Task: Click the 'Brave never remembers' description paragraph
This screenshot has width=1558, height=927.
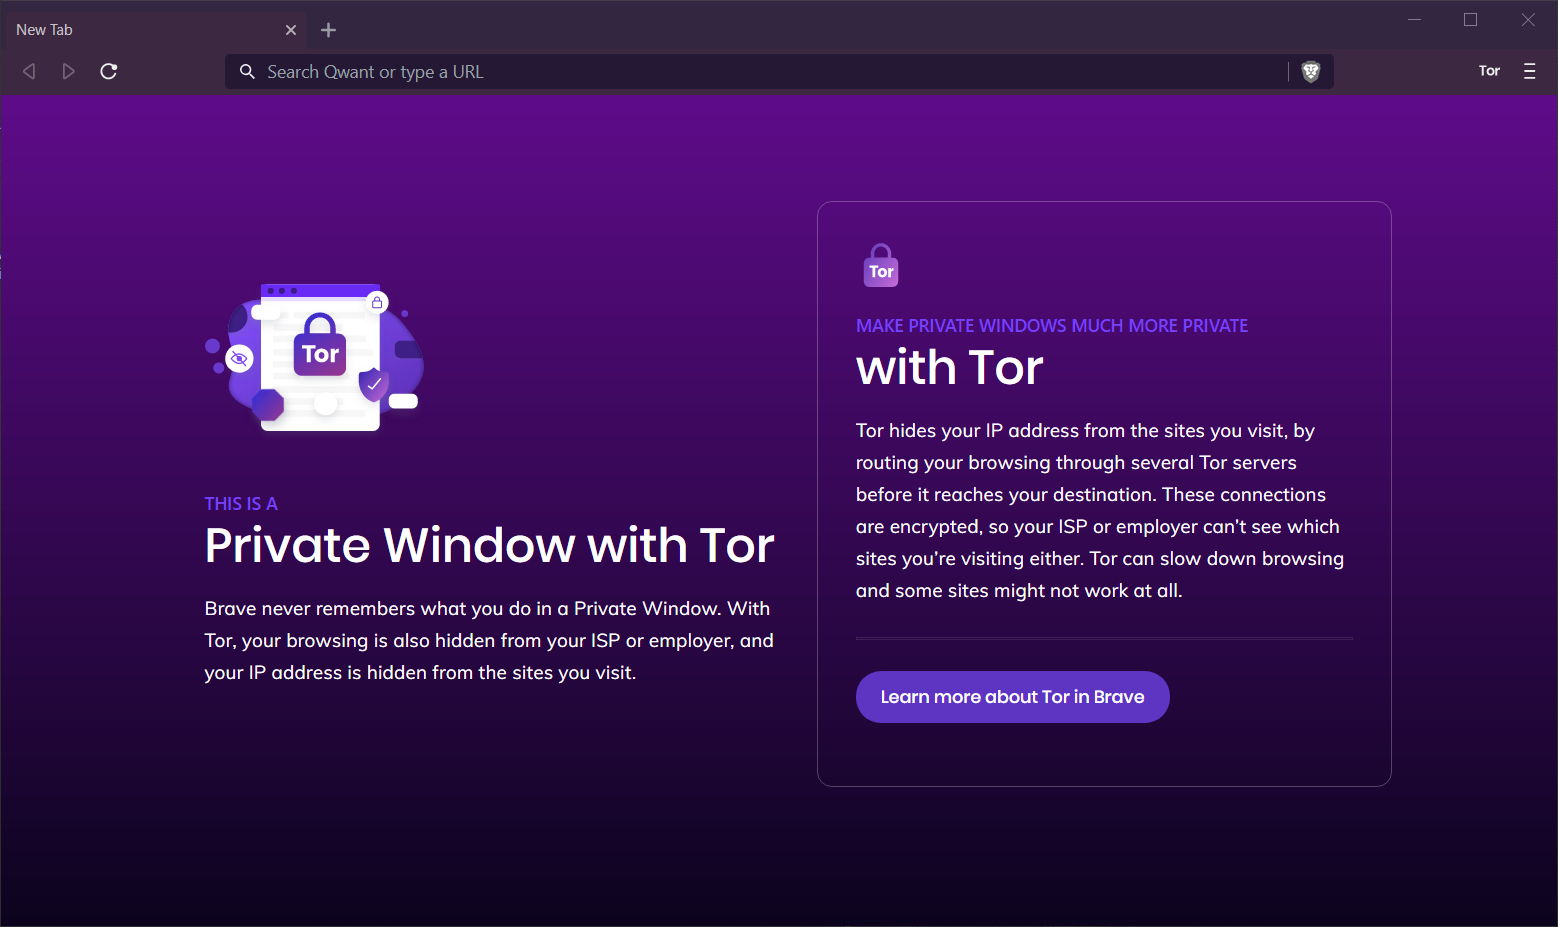Action: [489, 641]
